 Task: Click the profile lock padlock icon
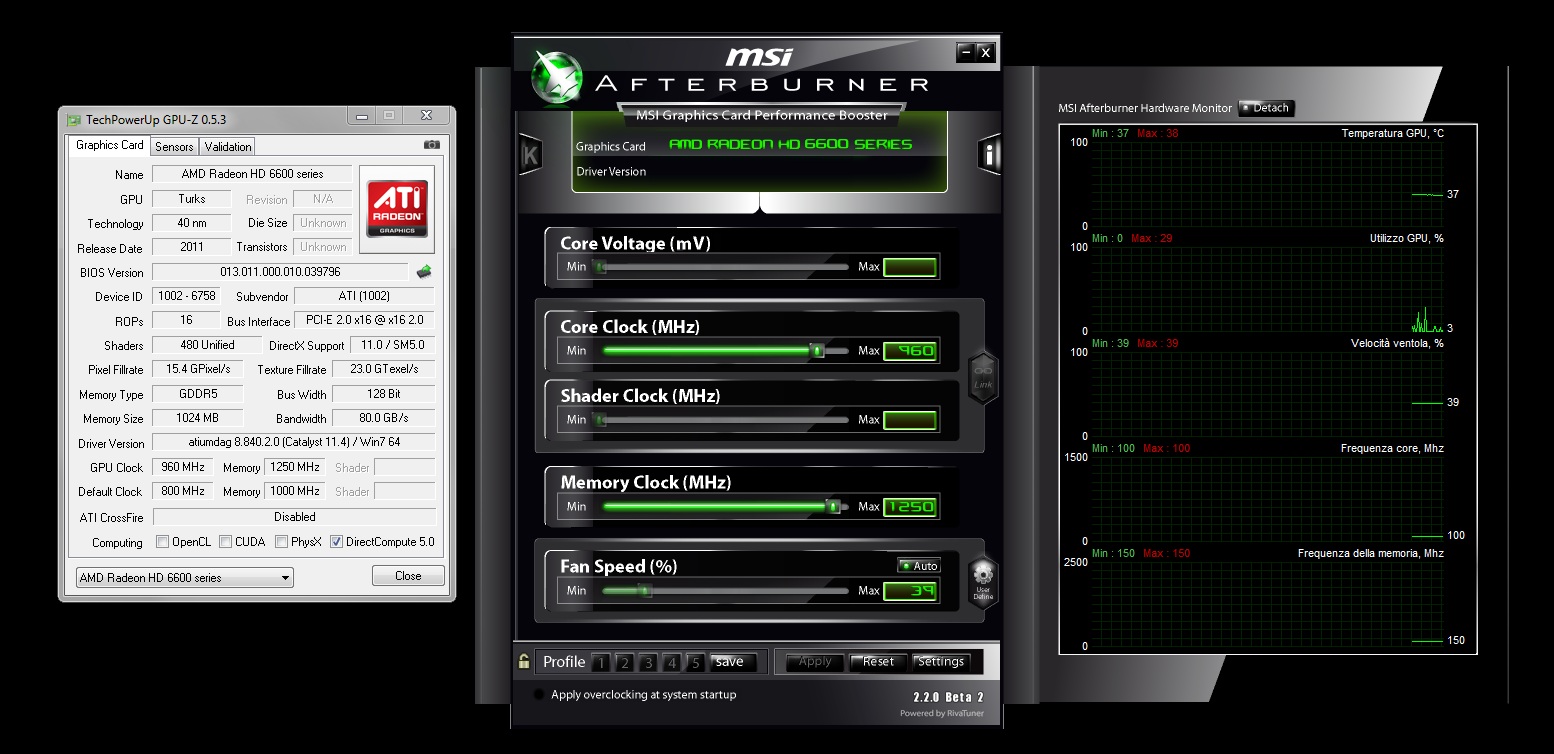[x=524, y=661]
